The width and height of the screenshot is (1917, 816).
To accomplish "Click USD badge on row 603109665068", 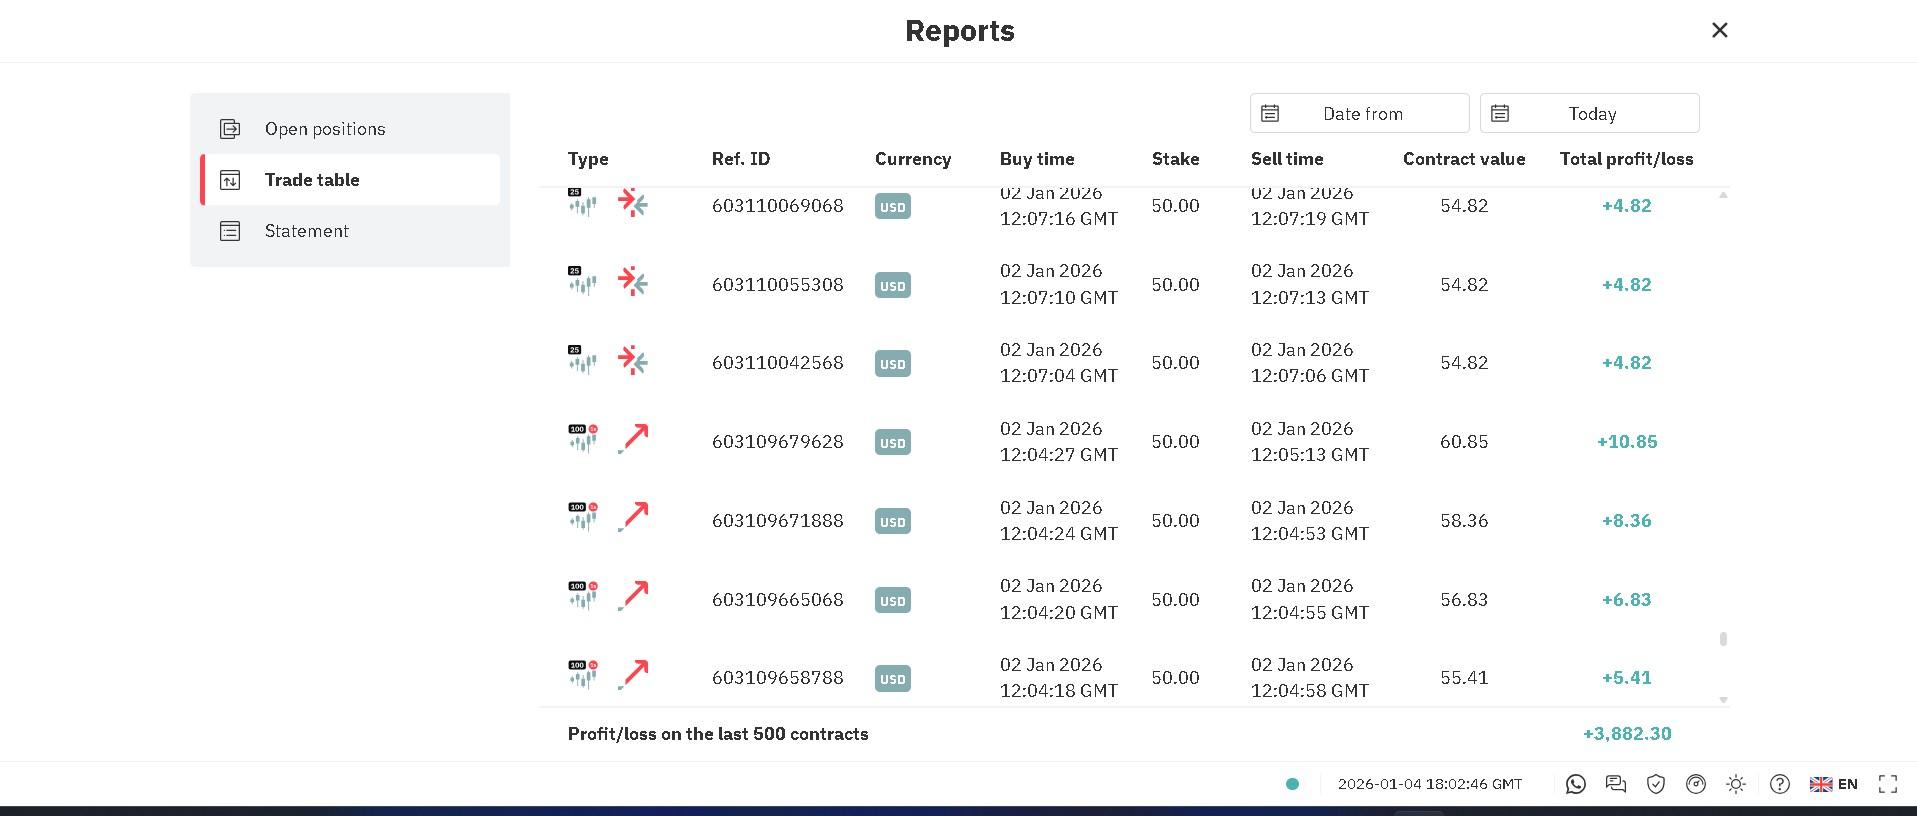I will pyautogui.click(x=892, y=600).
